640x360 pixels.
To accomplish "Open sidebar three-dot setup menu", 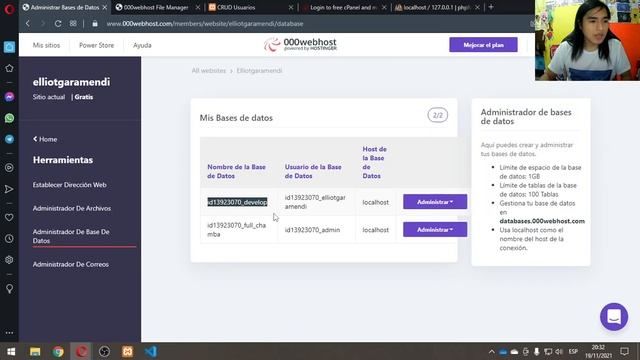I will point(9,333).
